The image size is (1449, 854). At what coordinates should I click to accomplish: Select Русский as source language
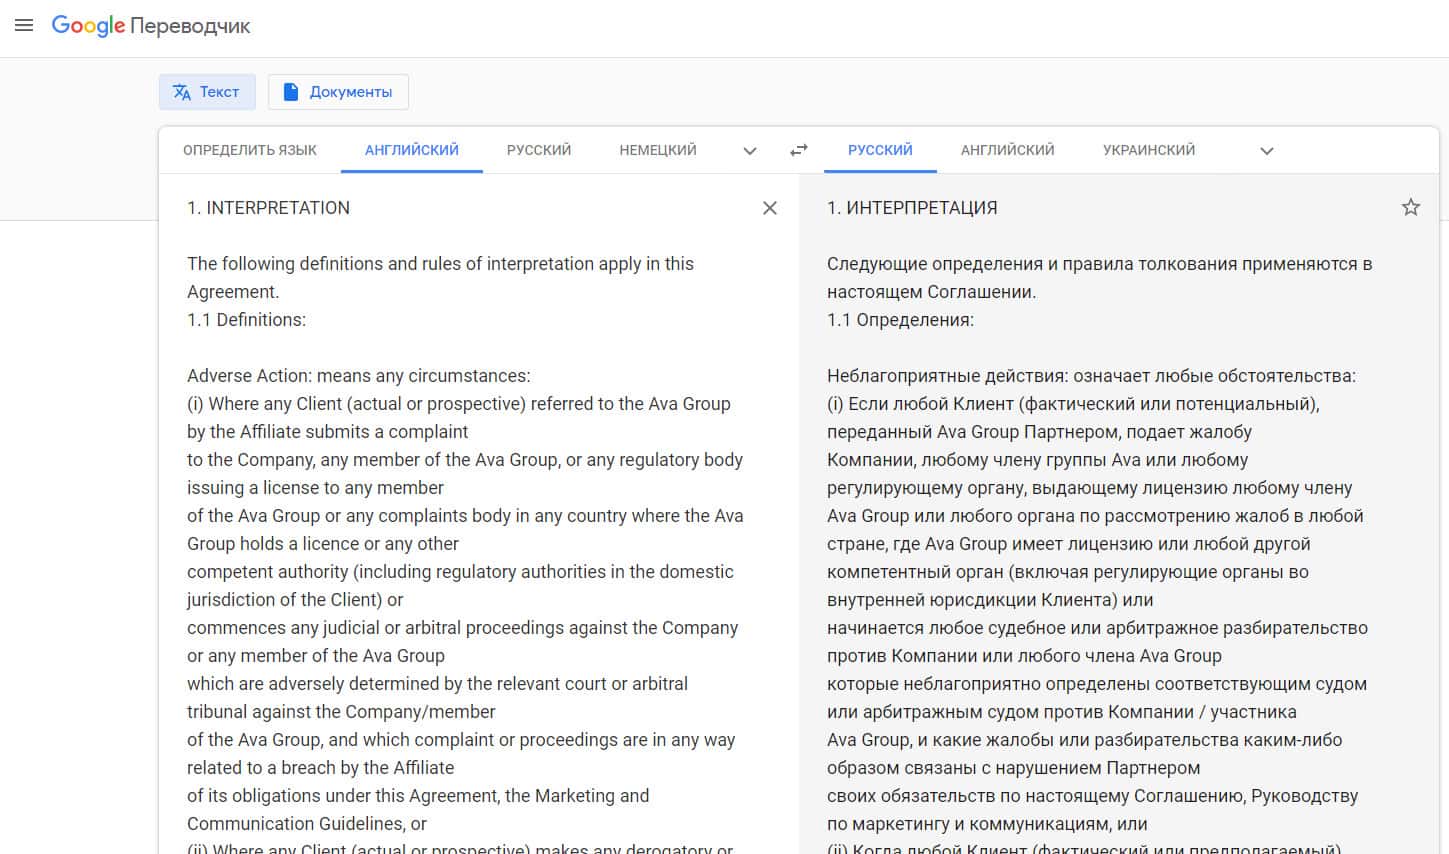(x=538, y=150)
